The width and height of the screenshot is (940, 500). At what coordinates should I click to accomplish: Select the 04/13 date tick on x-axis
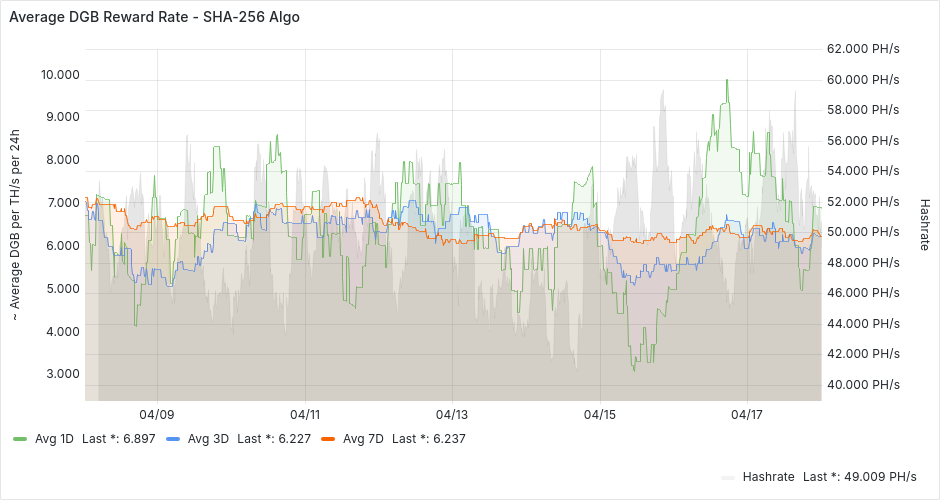point(452,413)
